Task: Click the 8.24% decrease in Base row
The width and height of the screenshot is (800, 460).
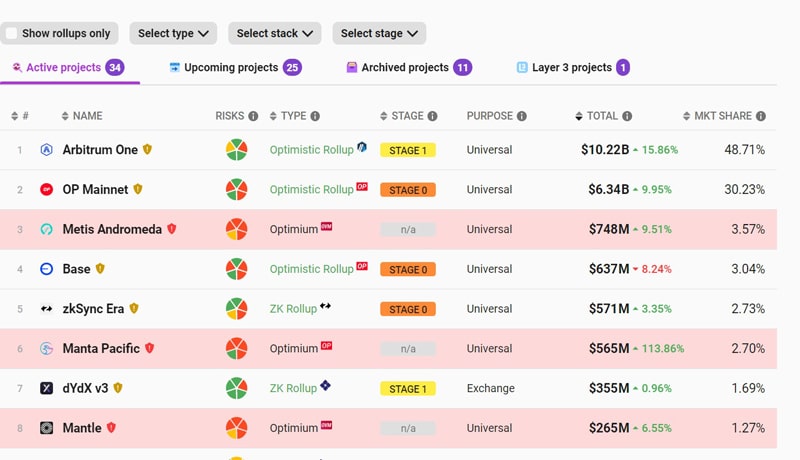Action: pyautogui.click(x=656, y=269)
